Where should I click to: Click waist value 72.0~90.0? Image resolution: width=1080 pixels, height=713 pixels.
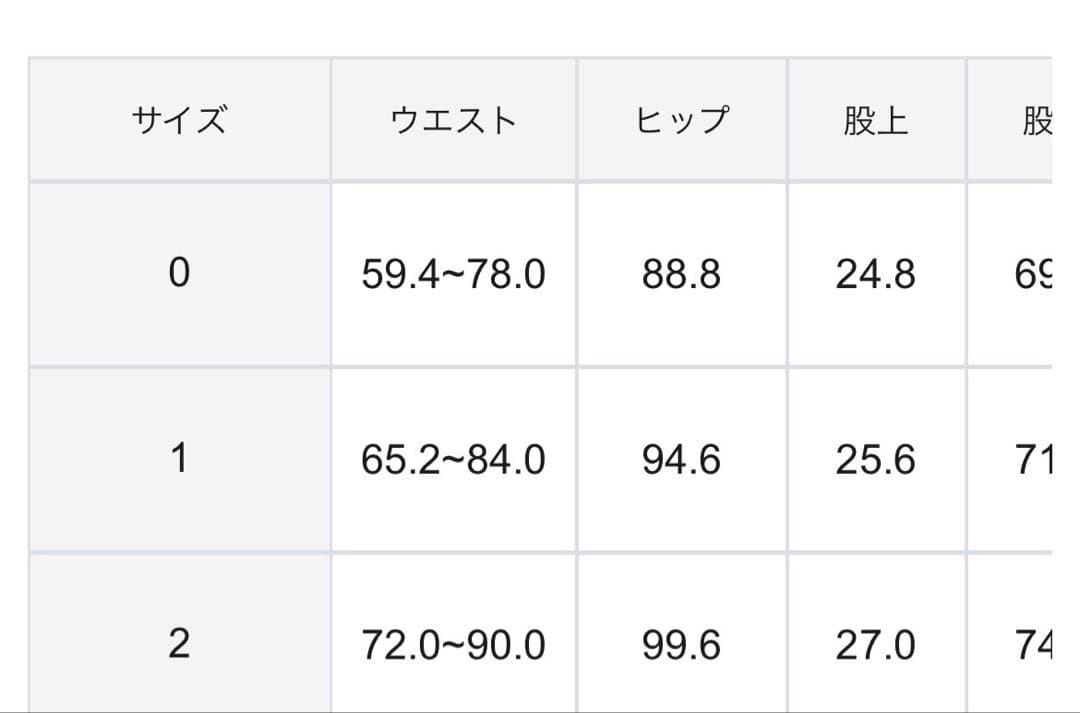pos(453,645)
